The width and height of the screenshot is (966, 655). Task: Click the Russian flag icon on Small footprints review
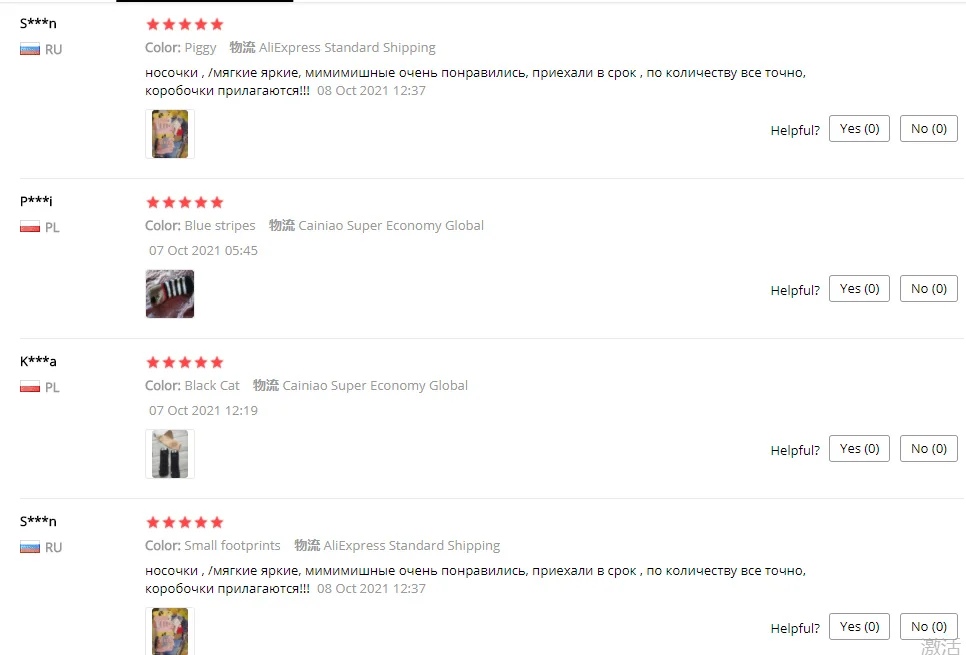30,547
